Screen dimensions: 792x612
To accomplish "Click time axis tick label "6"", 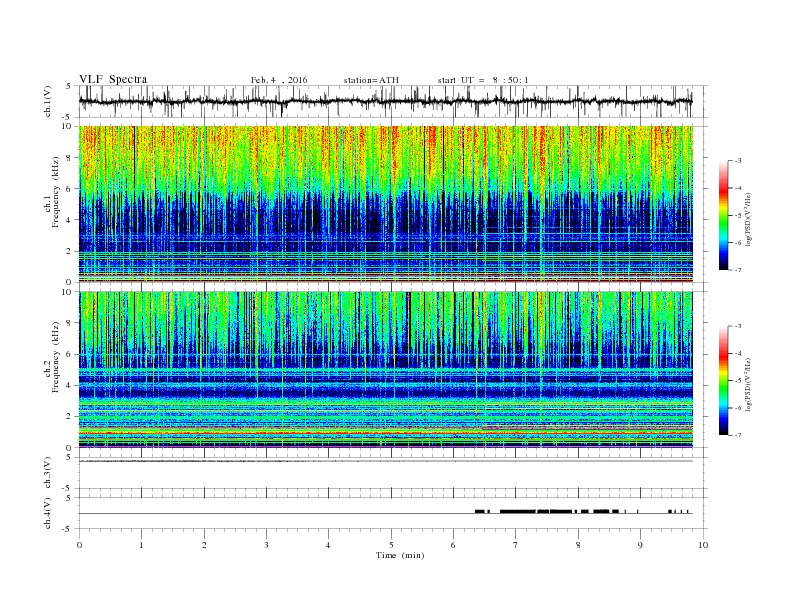I will tap(453, 545).
